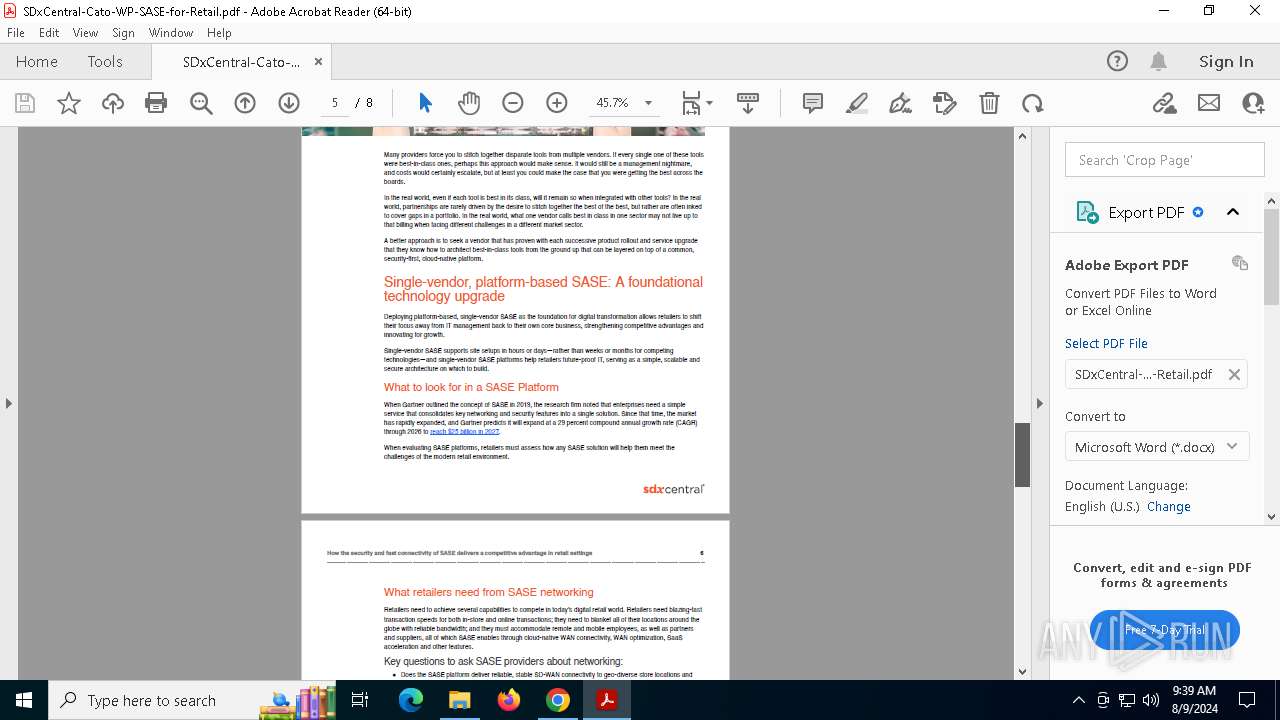Image resolution: width=1280 pixels, height=720 pixels.
Task: Zoom out with minus button
Action: (x=513, y=103)
